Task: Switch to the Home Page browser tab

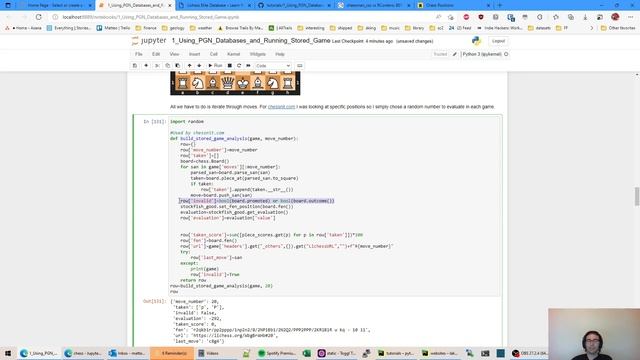Action: 55,5
